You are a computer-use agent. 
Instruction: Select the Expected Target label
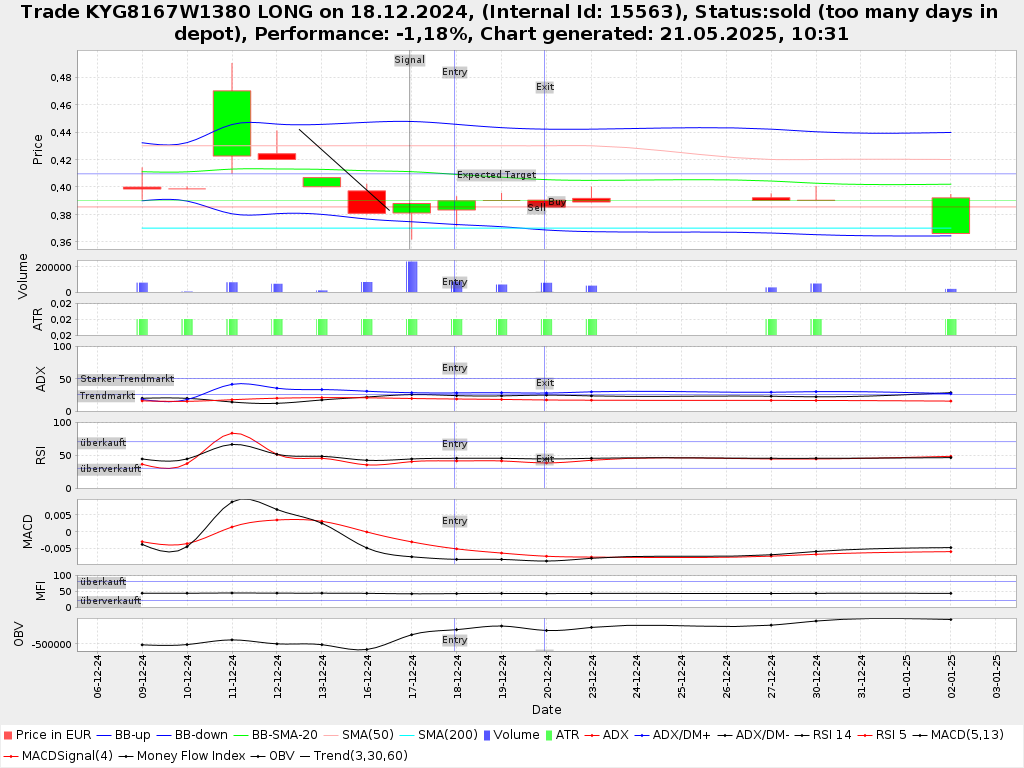[496, 175]
